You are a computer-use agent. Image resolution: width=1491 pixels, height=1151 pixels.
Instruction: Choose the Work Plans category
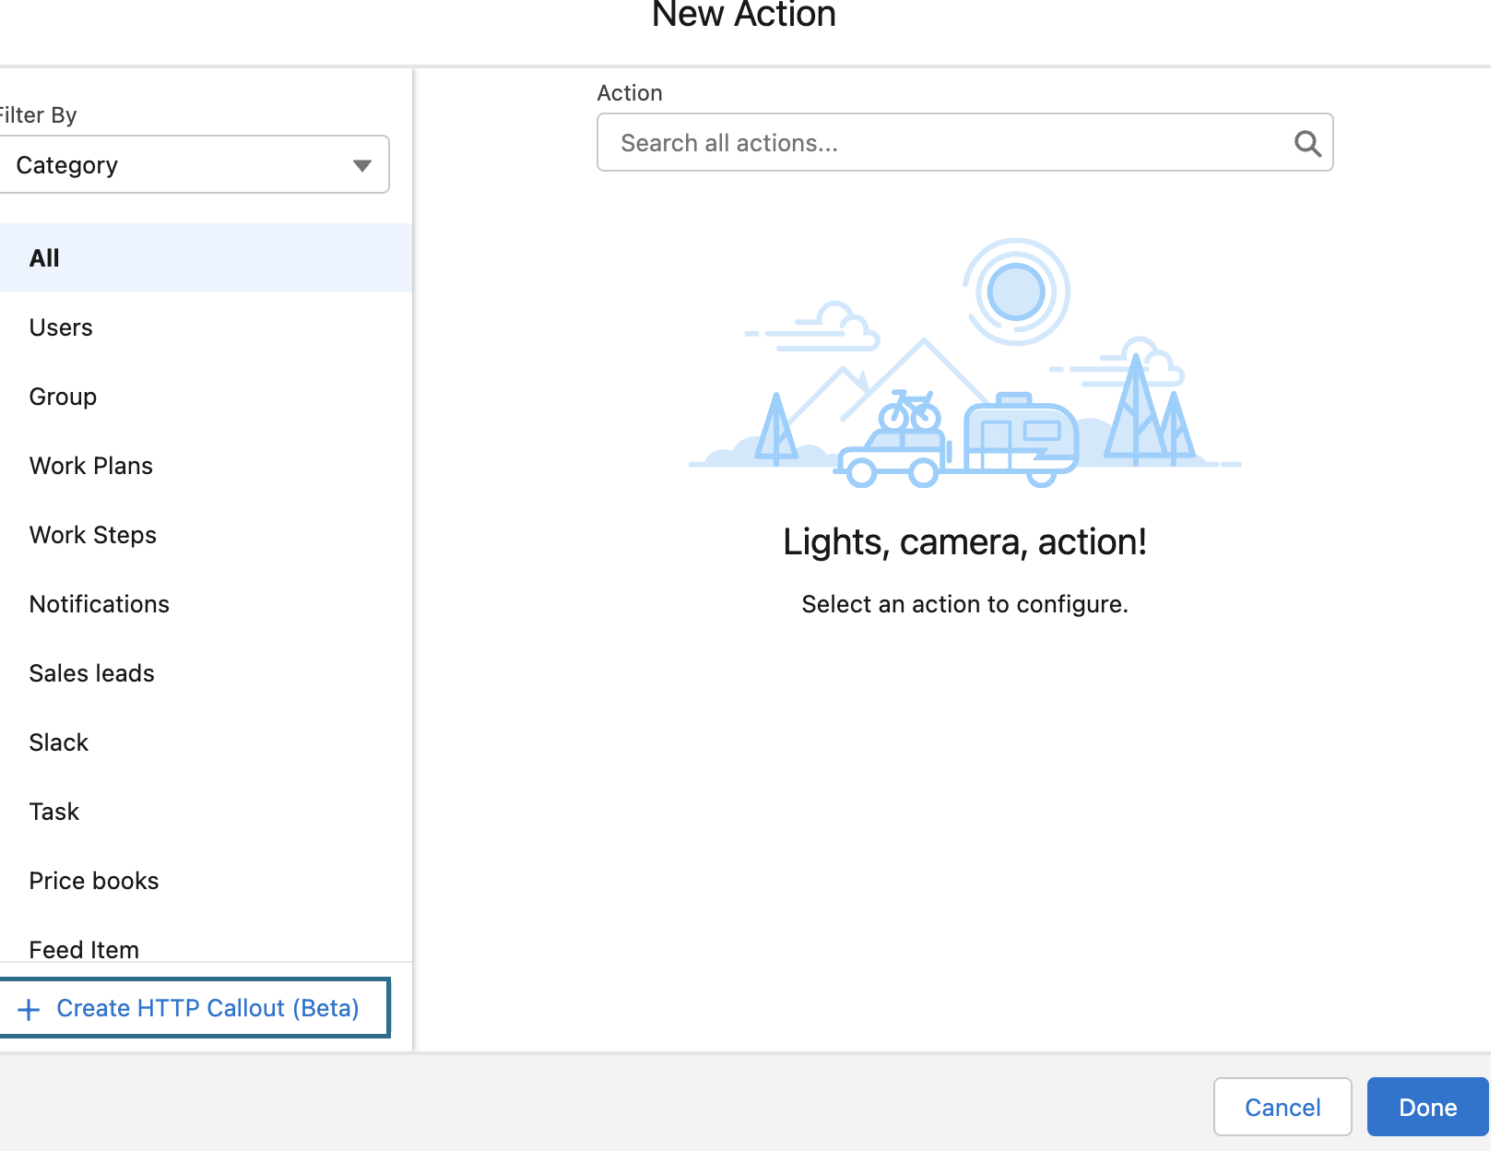[205, 465]
